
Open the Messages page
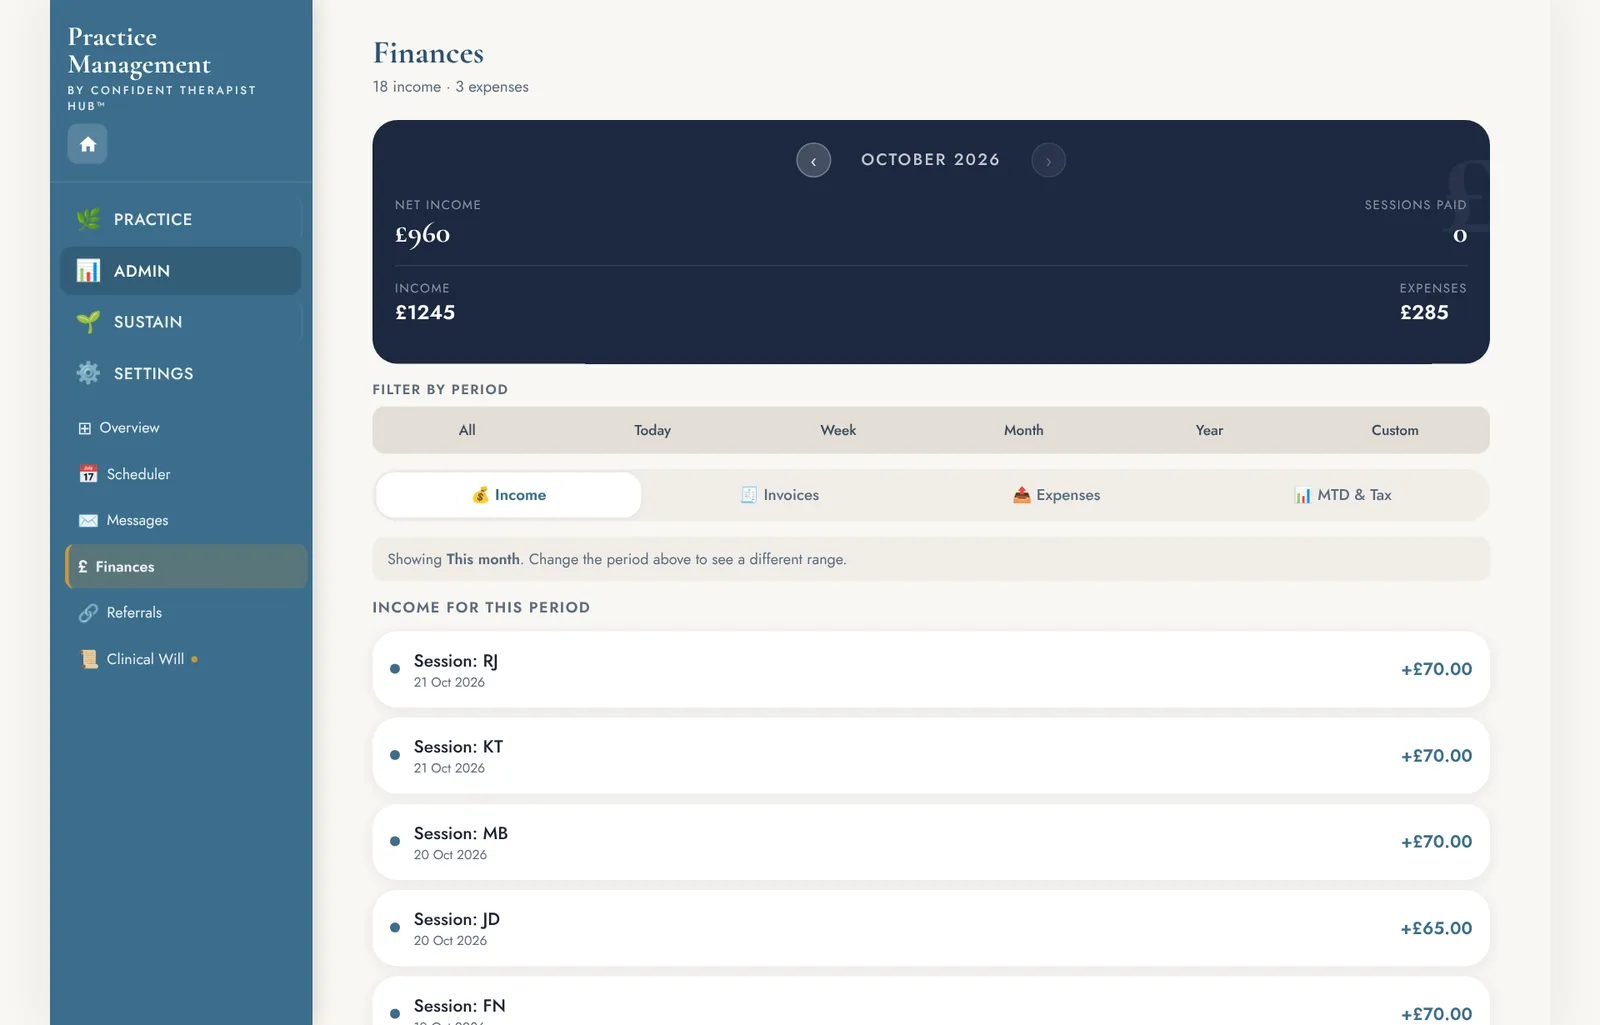point(186,520)
